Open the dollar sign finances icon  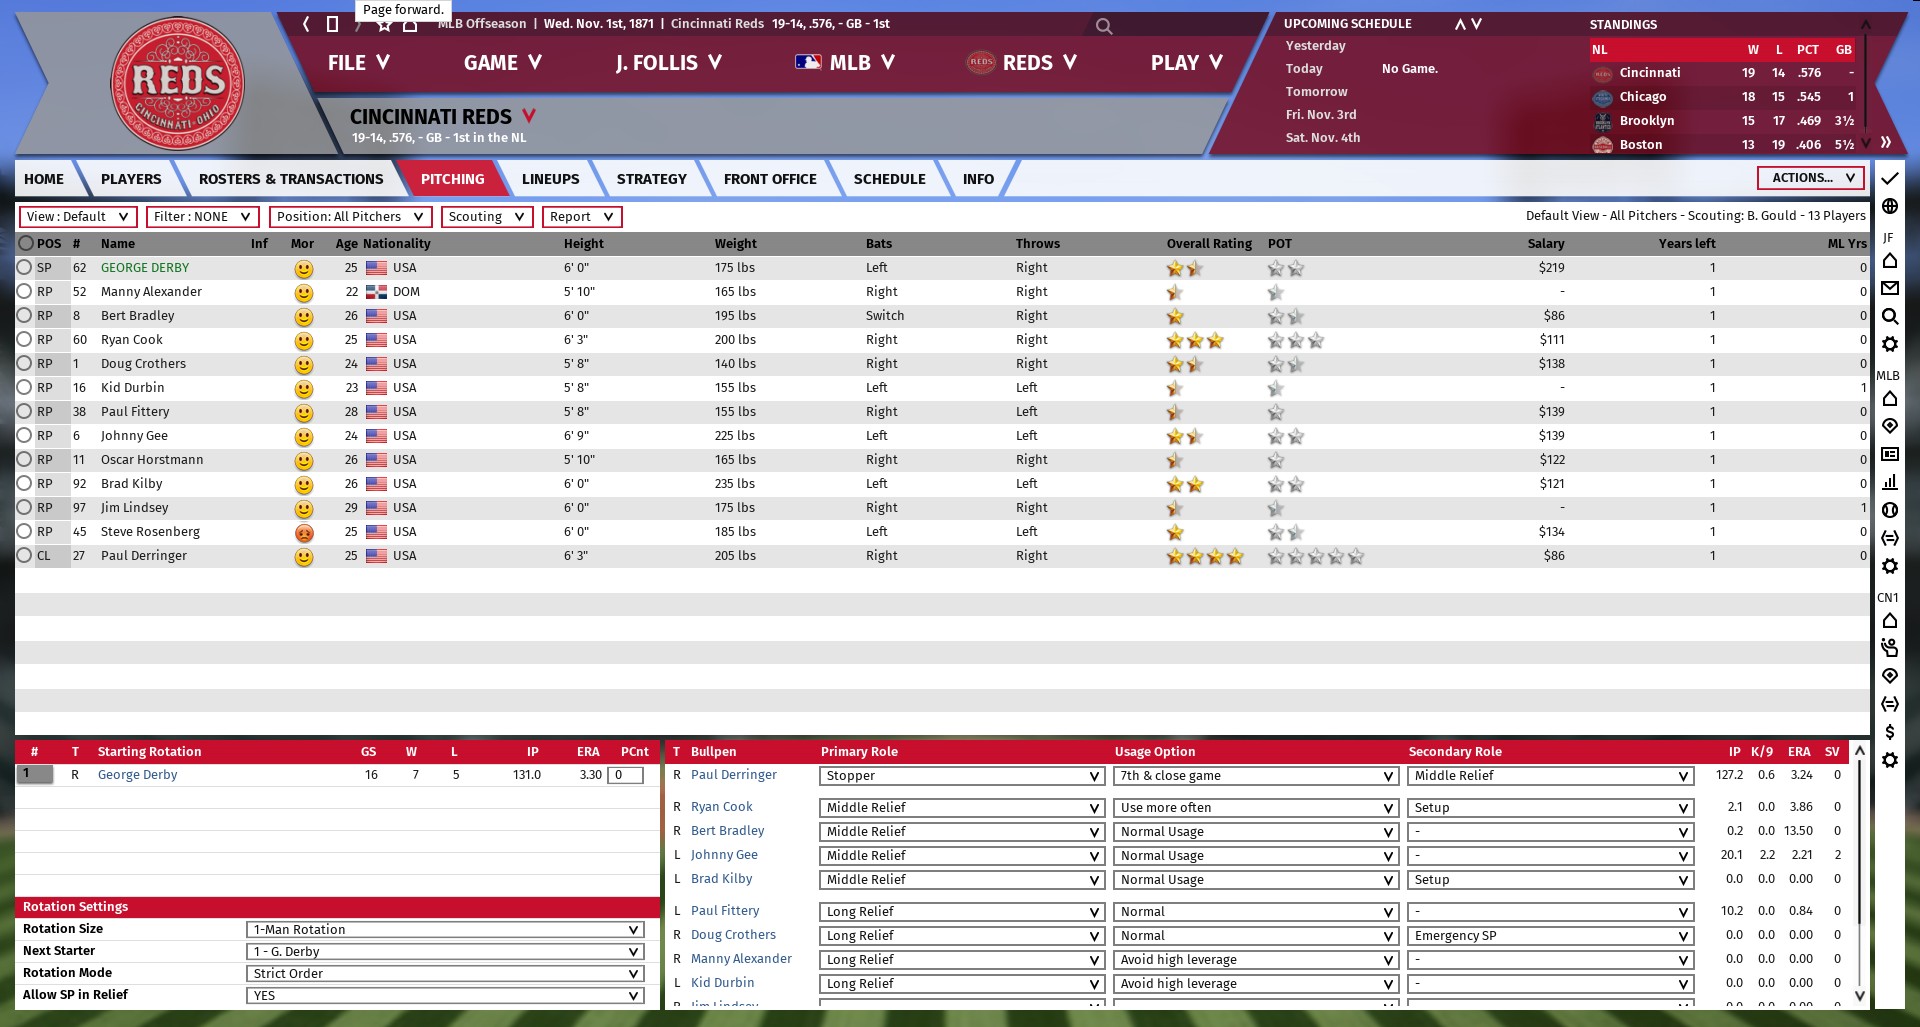1889,732
